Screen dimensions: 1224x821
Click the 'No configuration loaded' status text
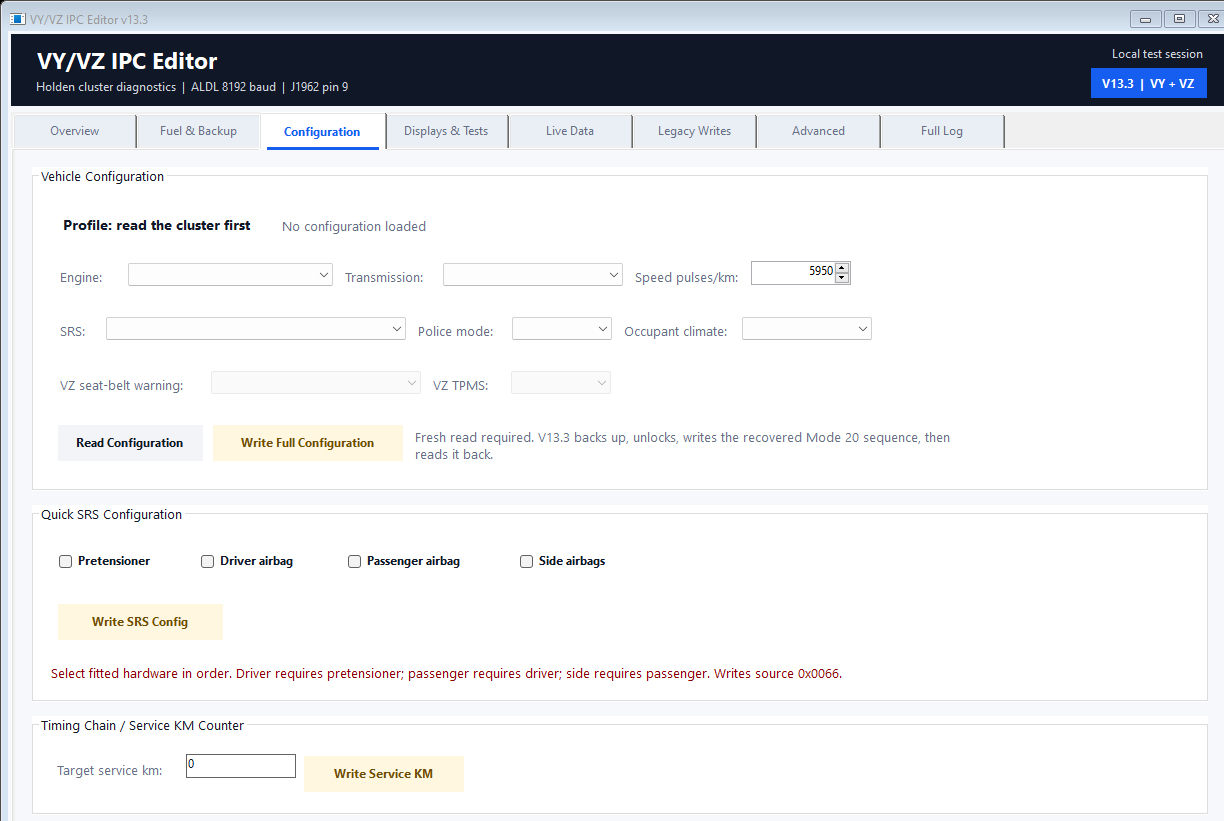[x=354, y=227]
